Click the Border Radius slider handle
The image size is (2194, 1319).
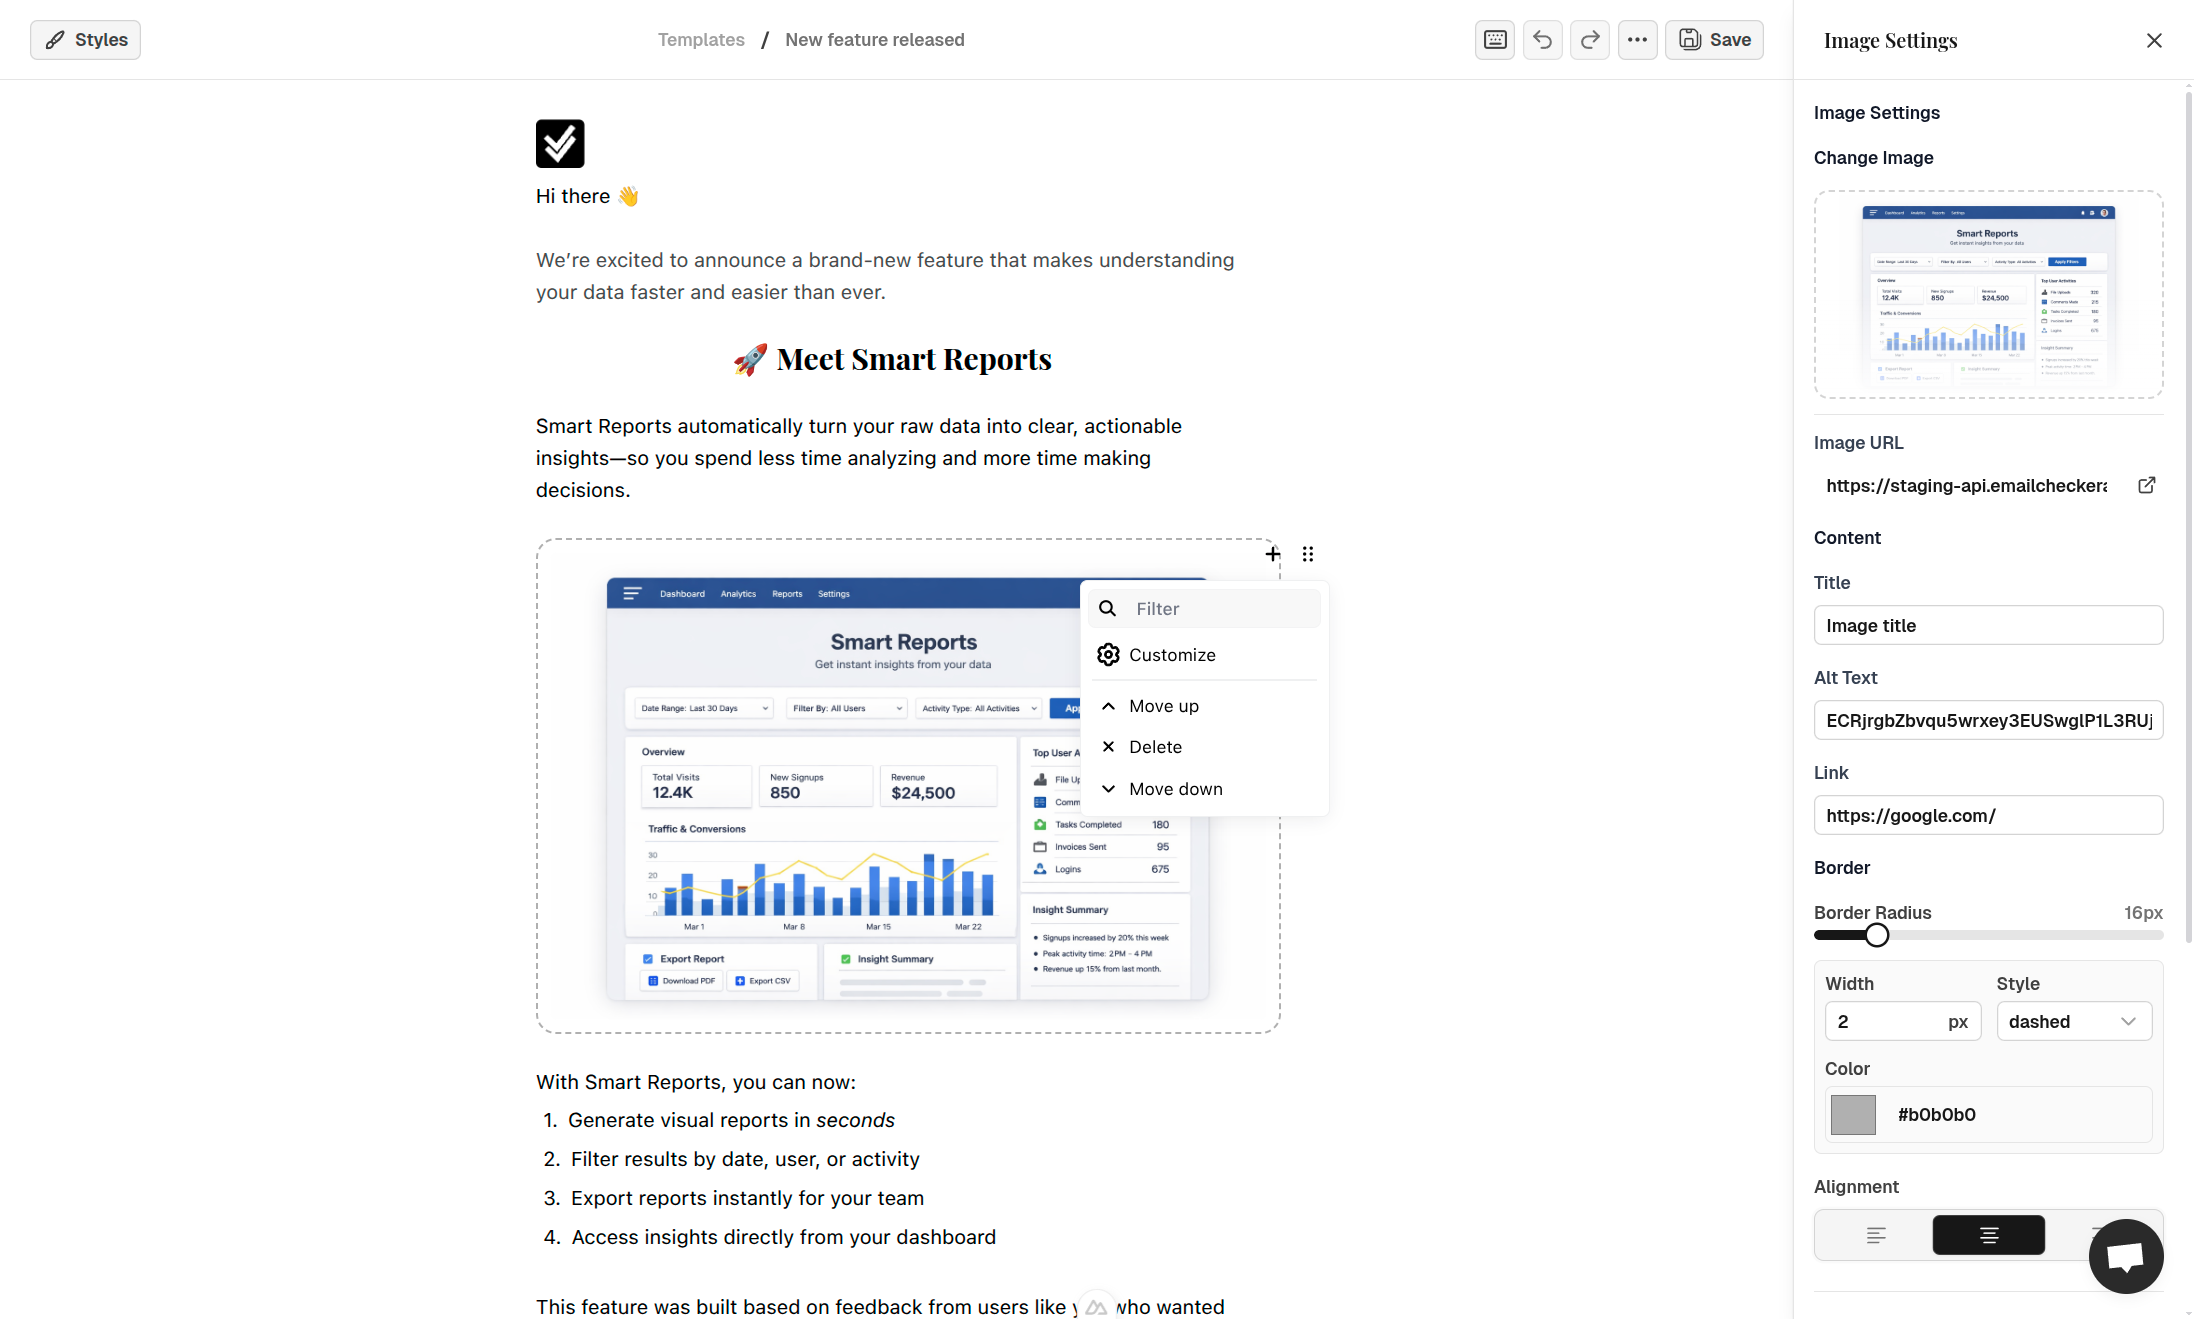(x=1877, y=935)
